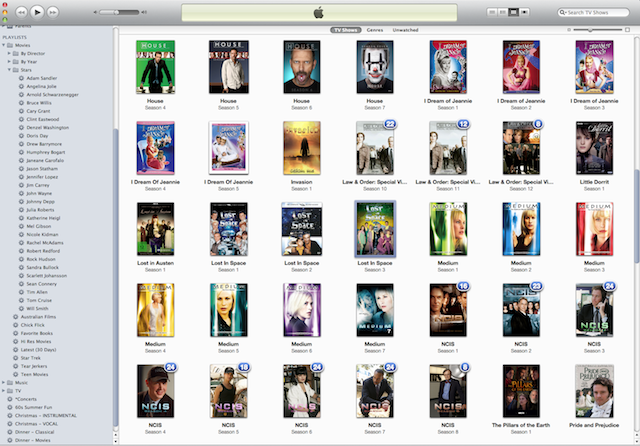
Task: Open the Australian Films playlist
Action: [38, 317]
